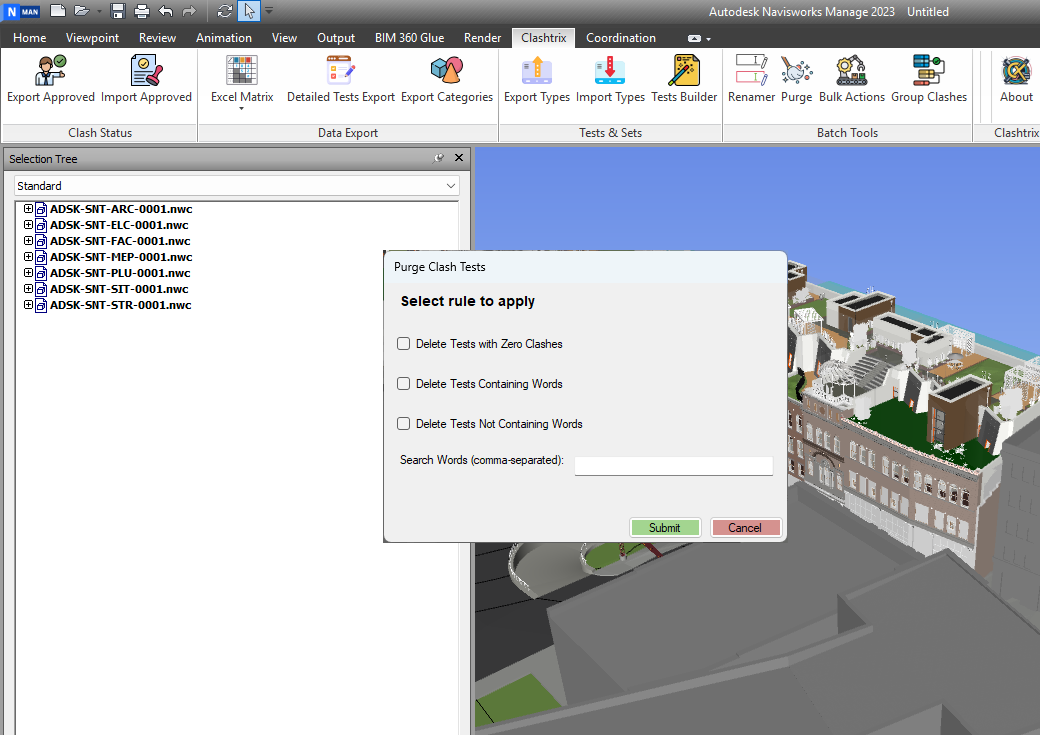The width and height of the screenshot is (1040, 735).
Task: Open Excel Matrix dropdown arrow
Action: 241,109
